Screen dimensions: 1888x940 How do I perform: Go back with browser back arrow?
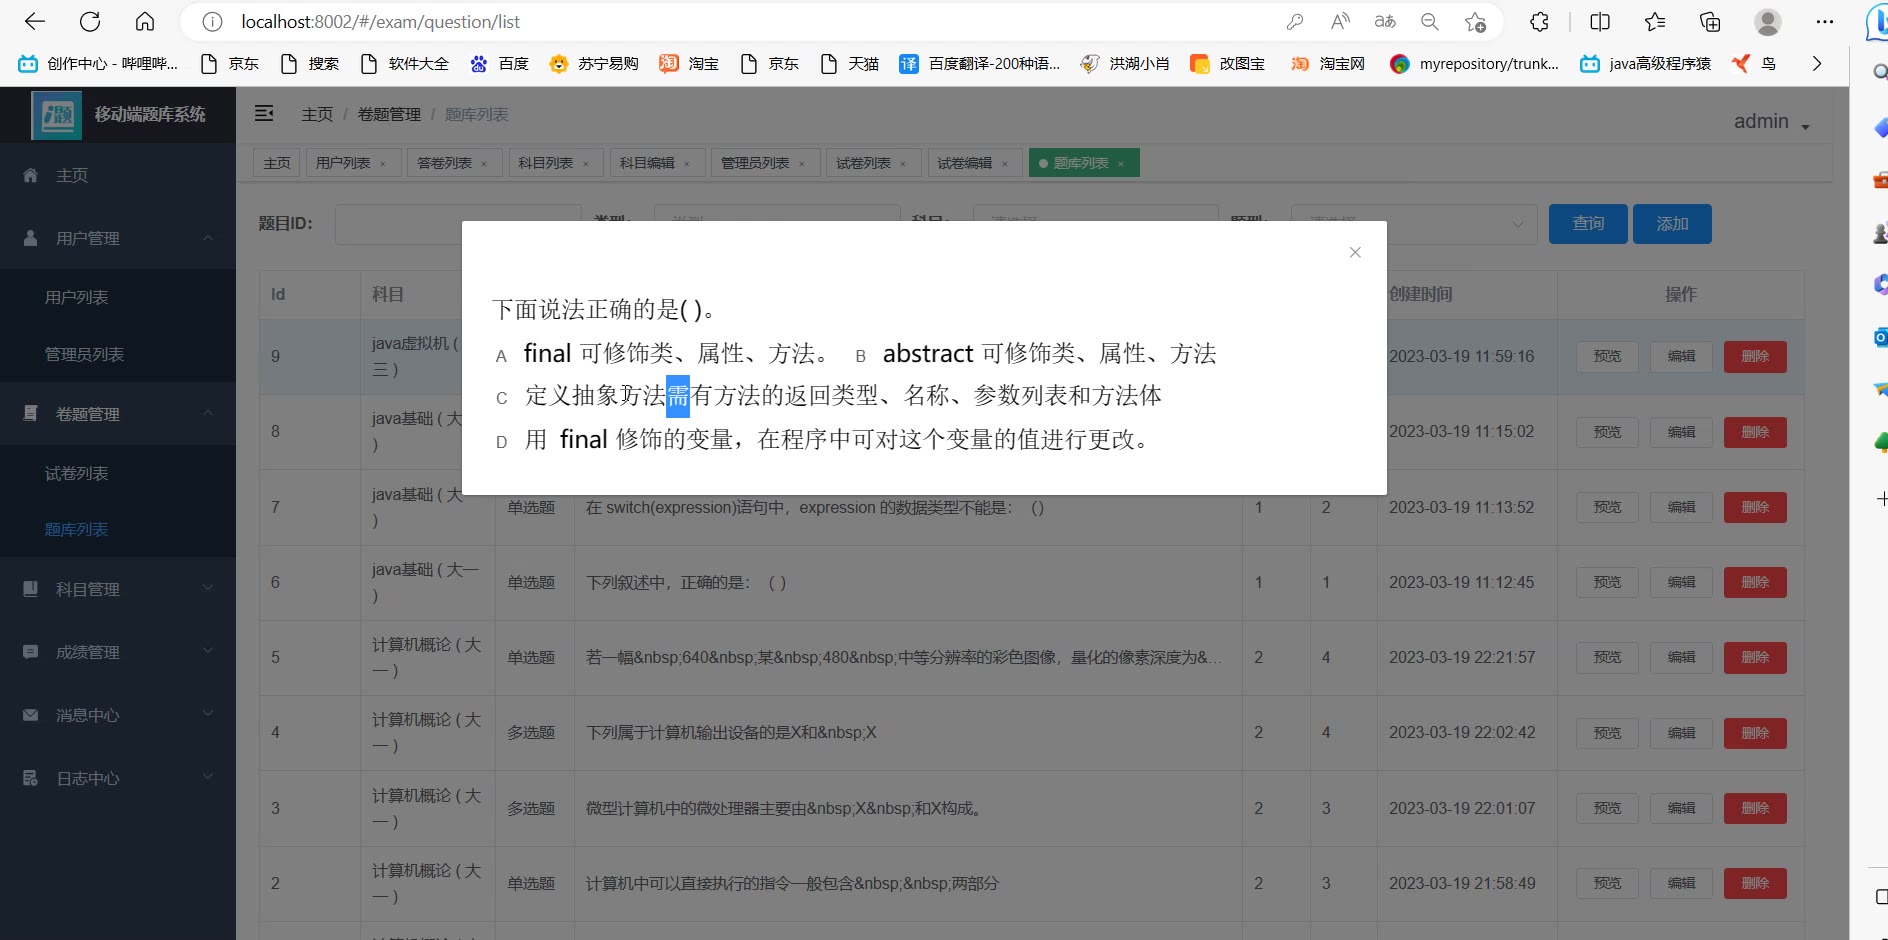(x=35, y=22)
